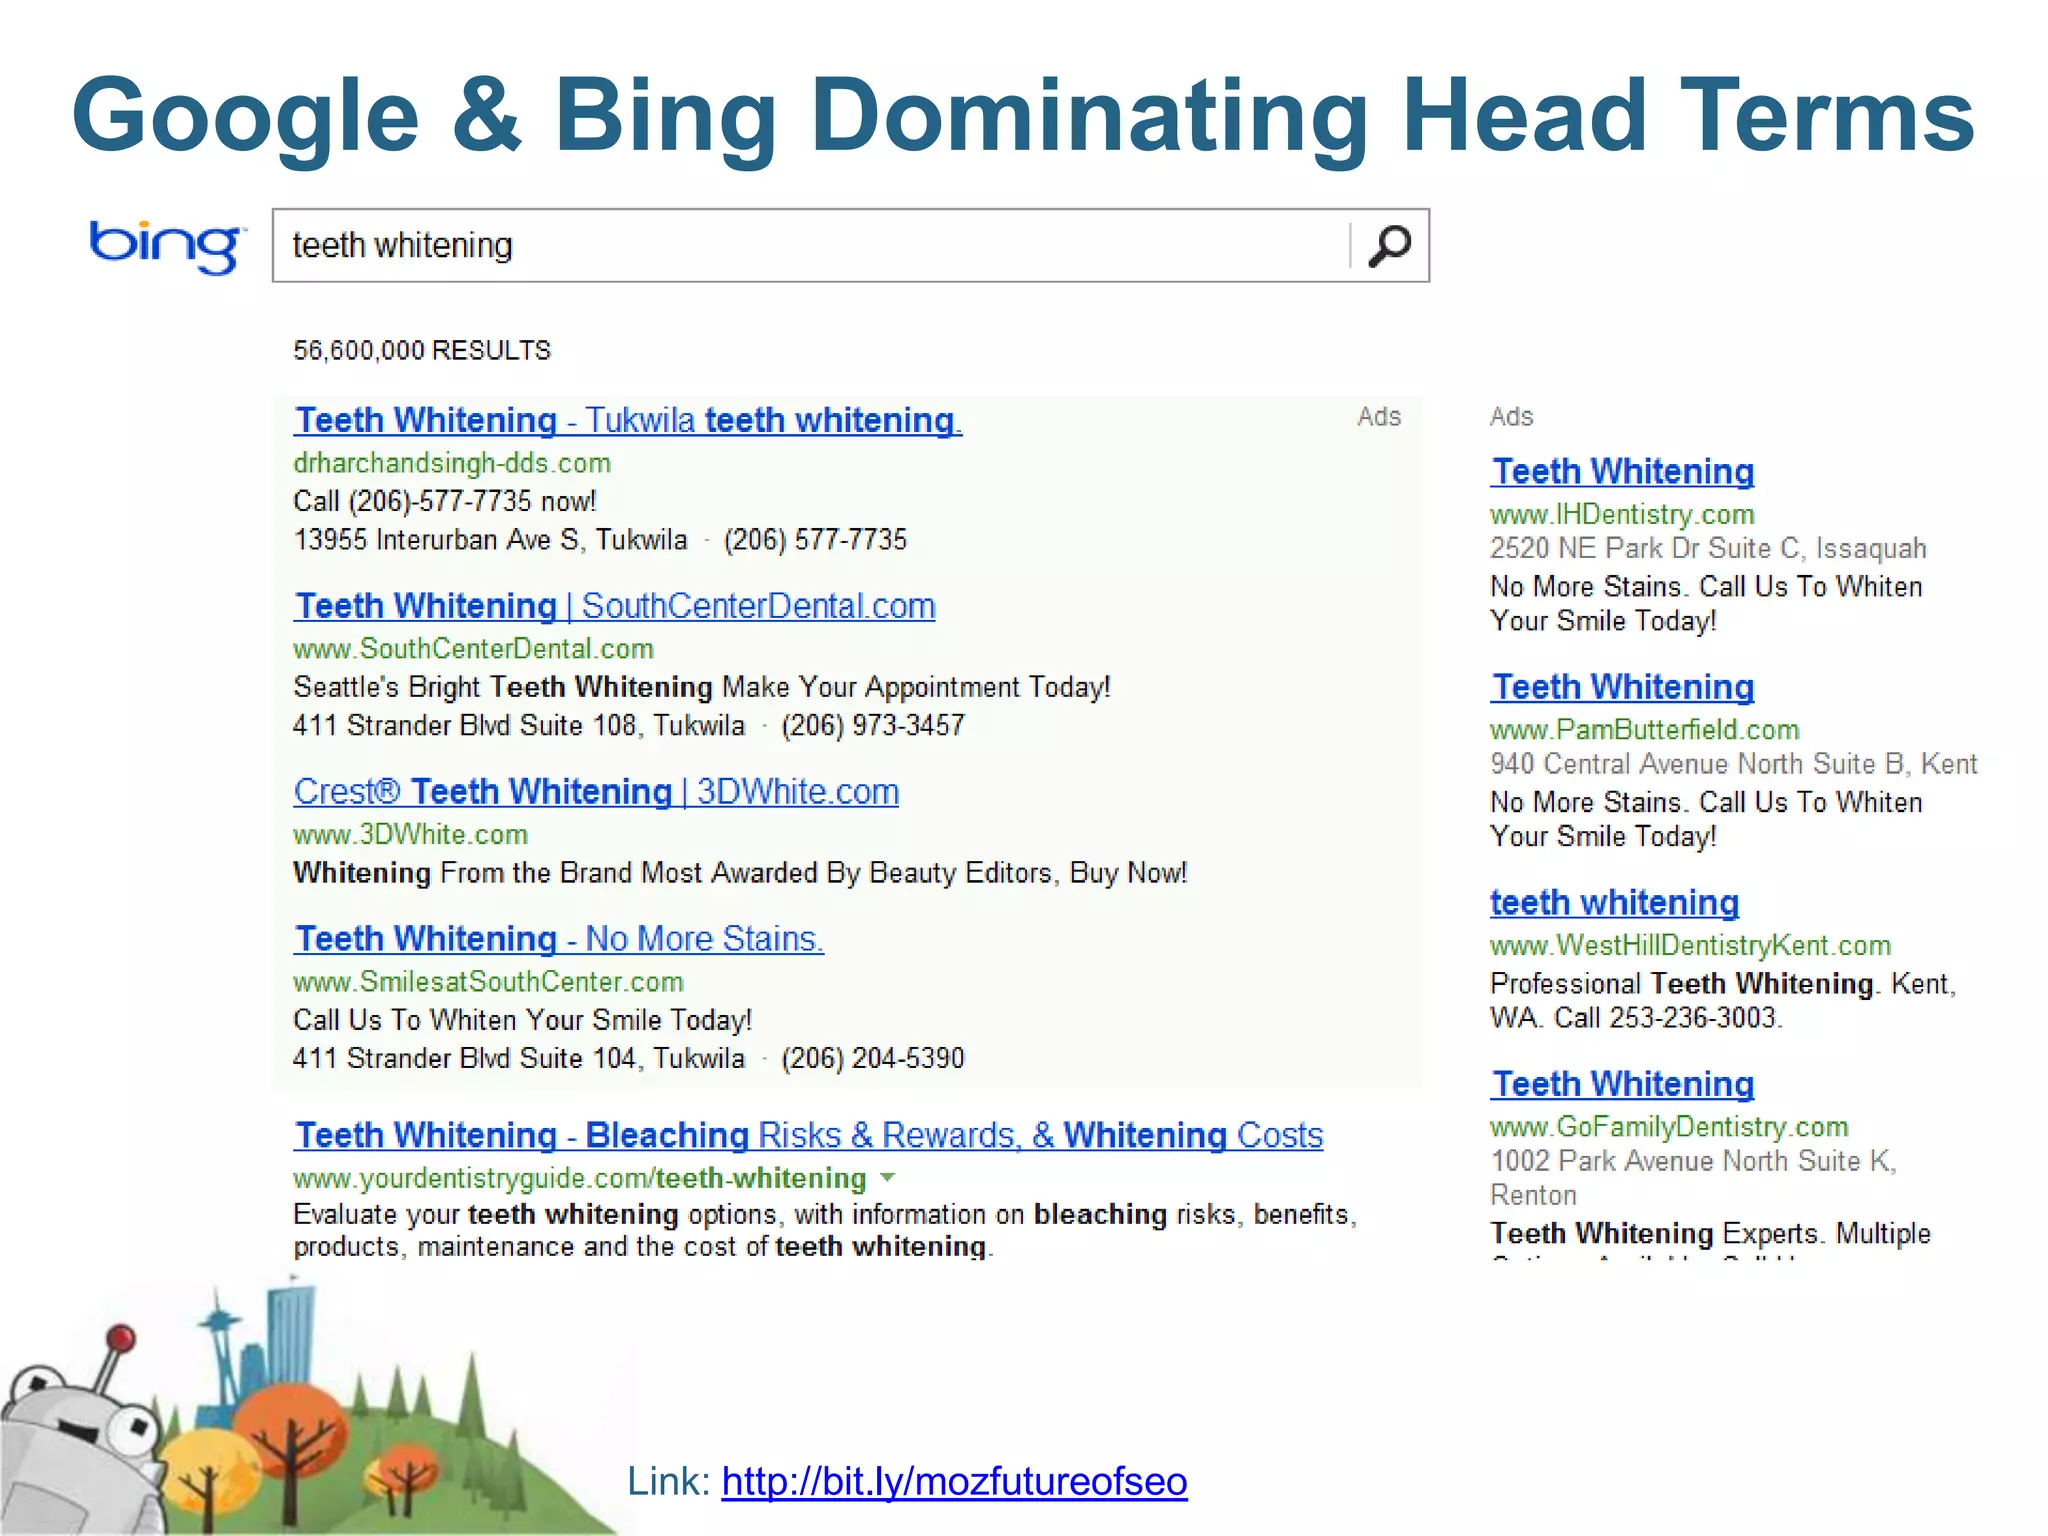2048x1536 pixels.
Task: Click the www.PamButterfield.com URL text
Action: tap(1644, 730)
